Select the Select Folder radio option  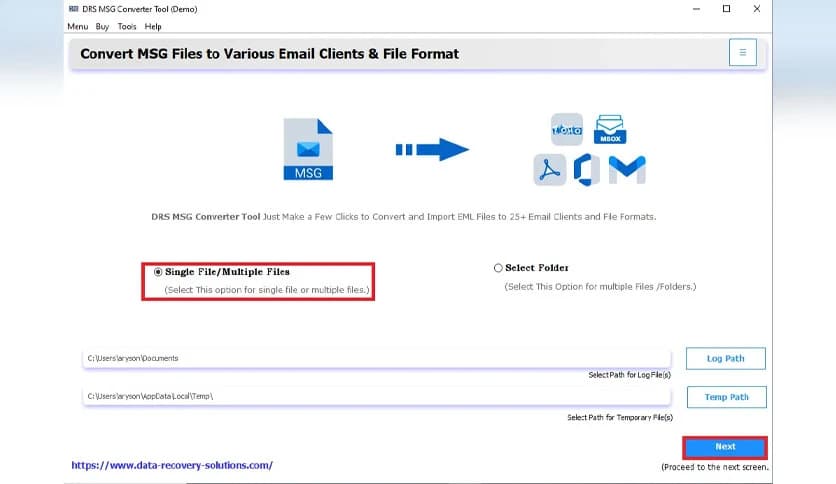(498, 268)
